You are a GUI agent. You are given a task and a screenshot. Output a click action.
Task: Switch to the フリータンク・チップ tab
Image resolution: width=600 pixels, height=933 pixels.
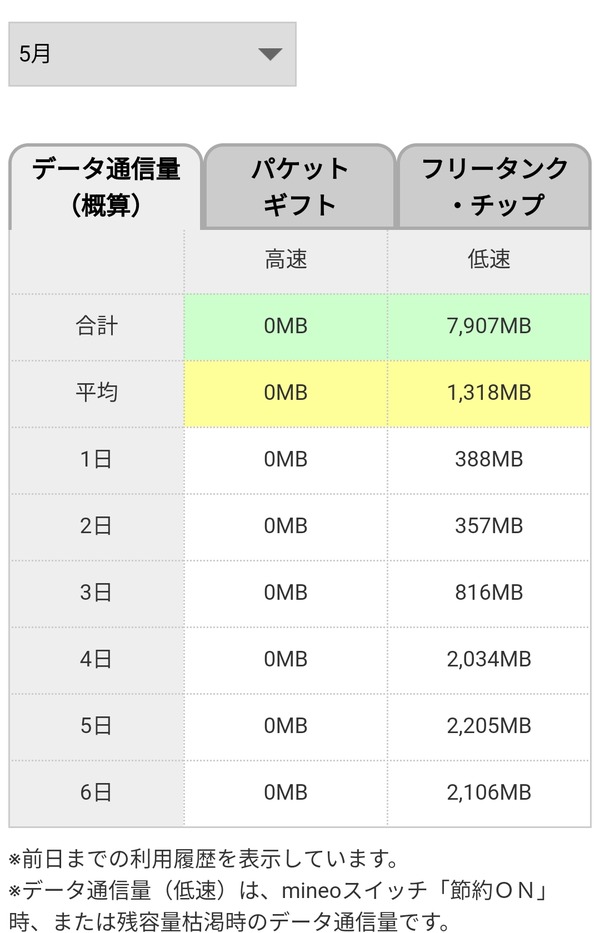pos(494,186)
